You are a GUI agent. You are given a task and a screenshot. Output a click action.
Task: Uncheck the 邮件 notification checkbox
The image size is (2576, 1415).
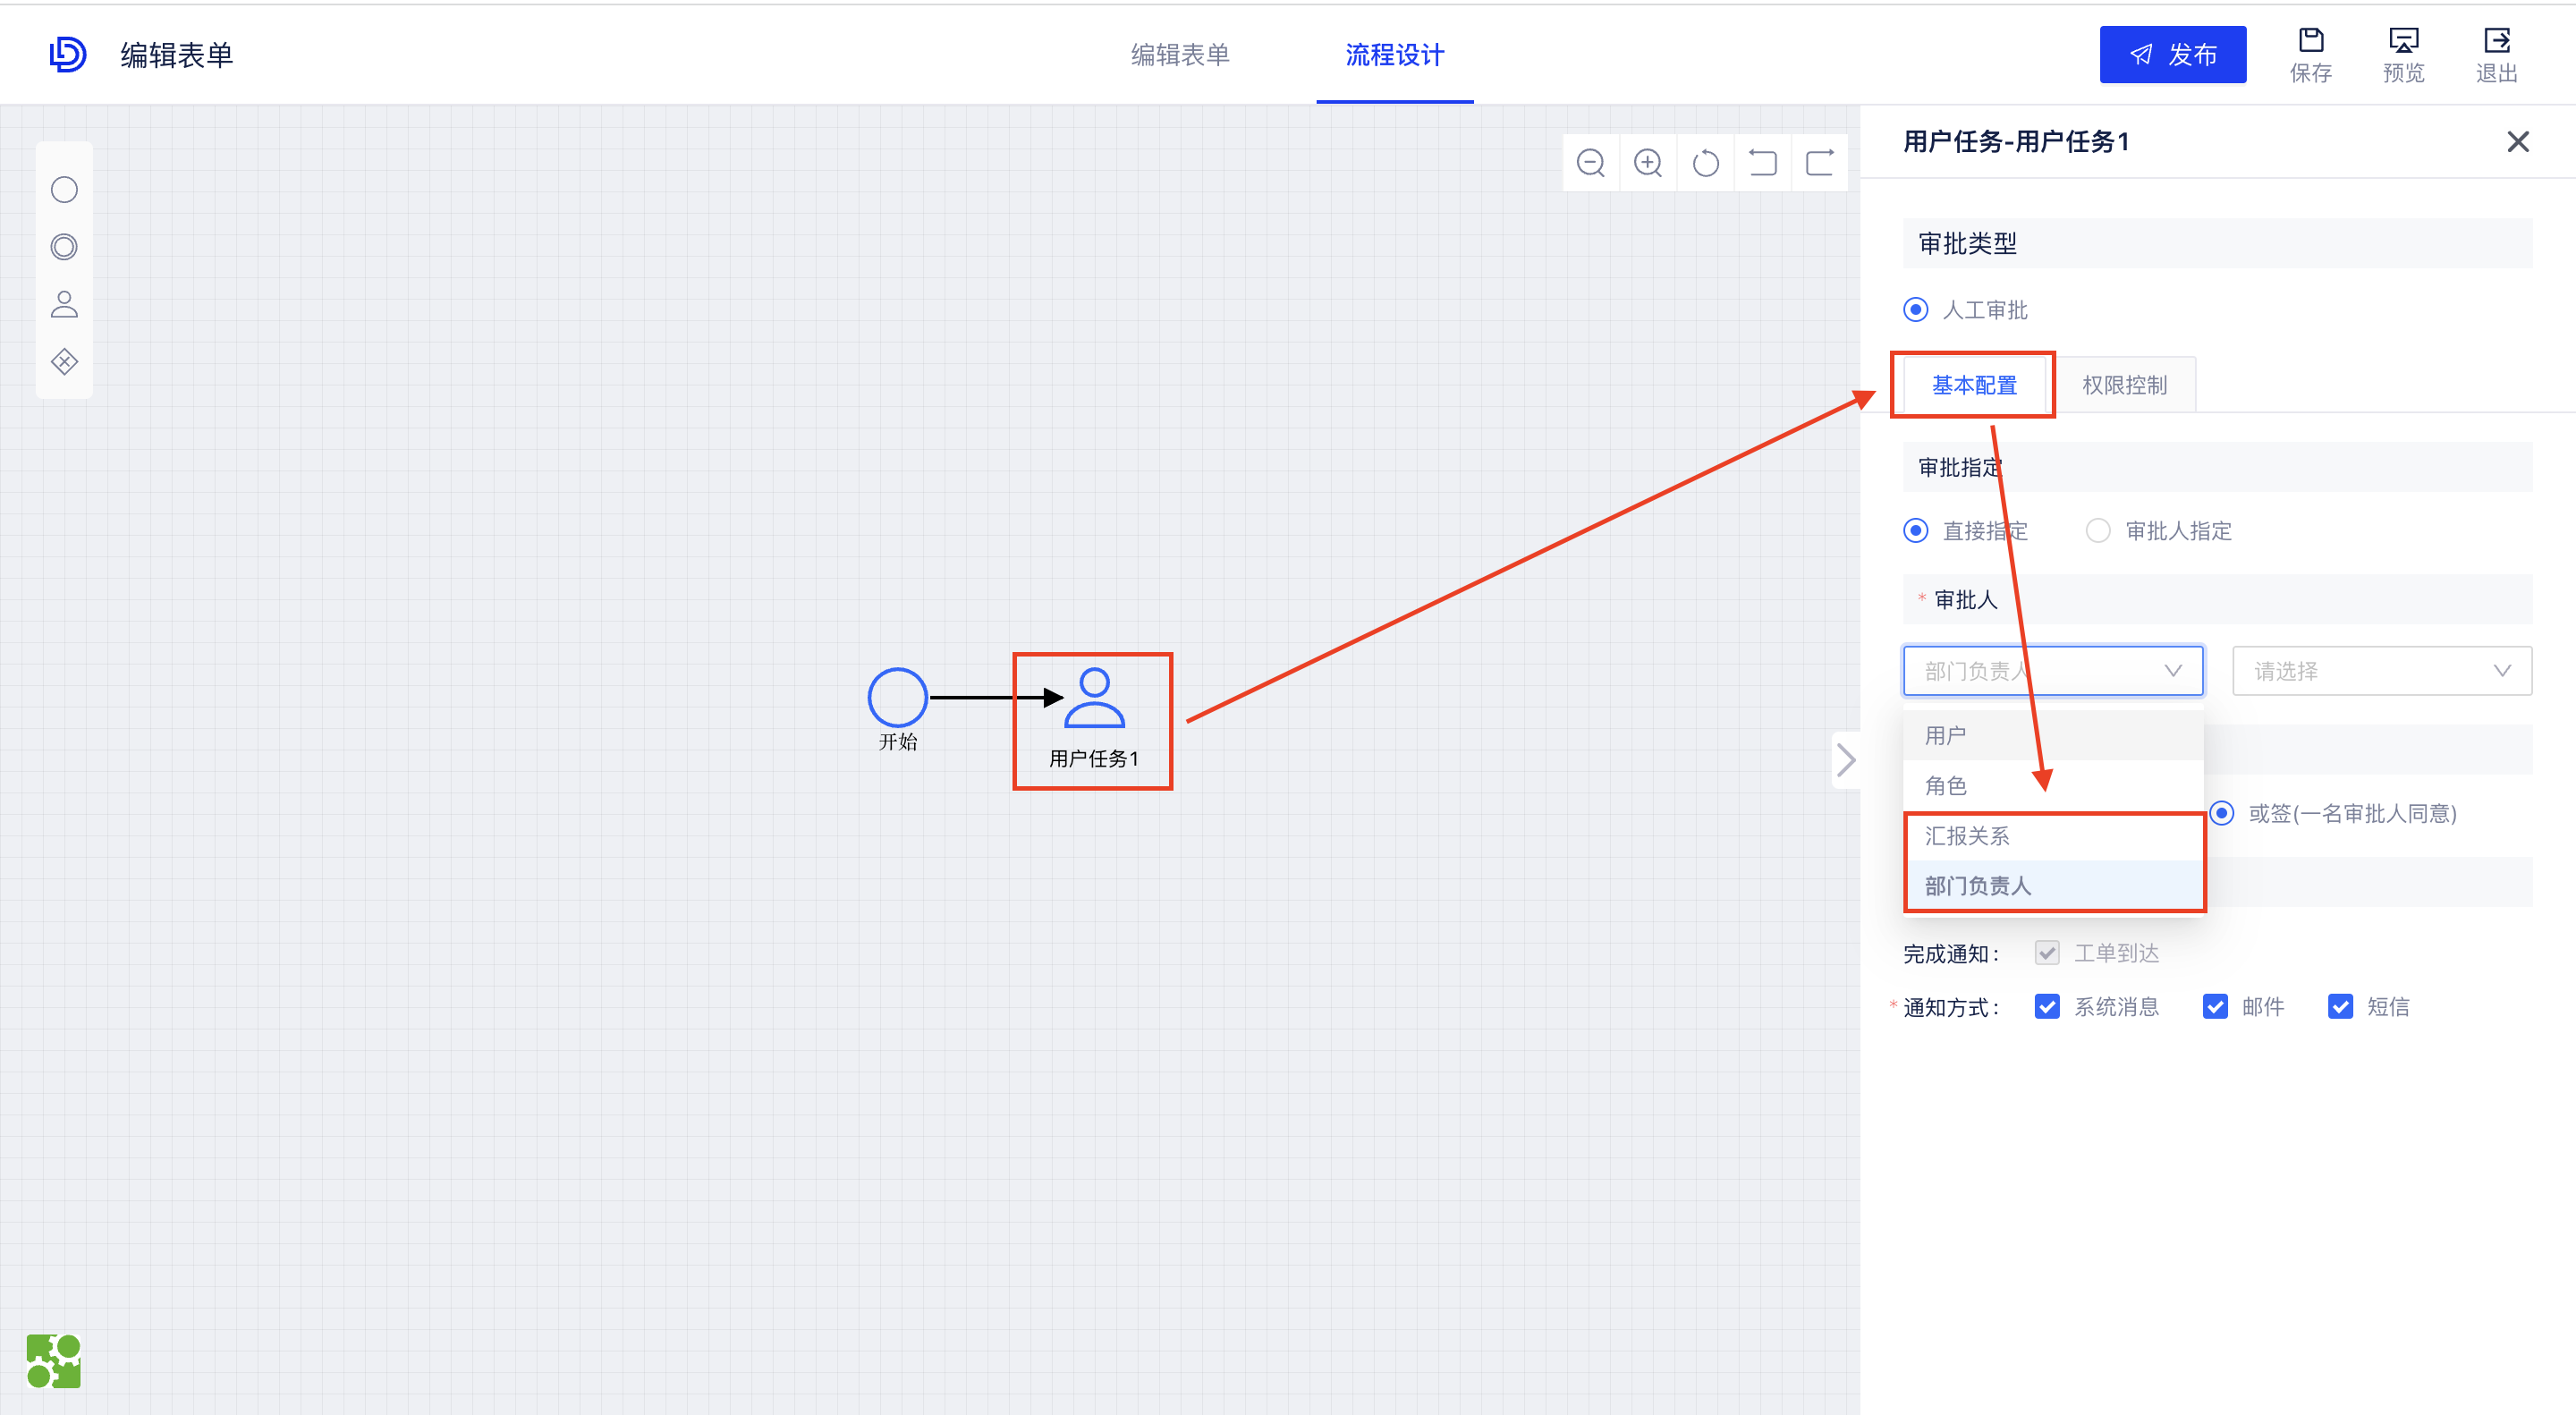tap(2215, 1006)
